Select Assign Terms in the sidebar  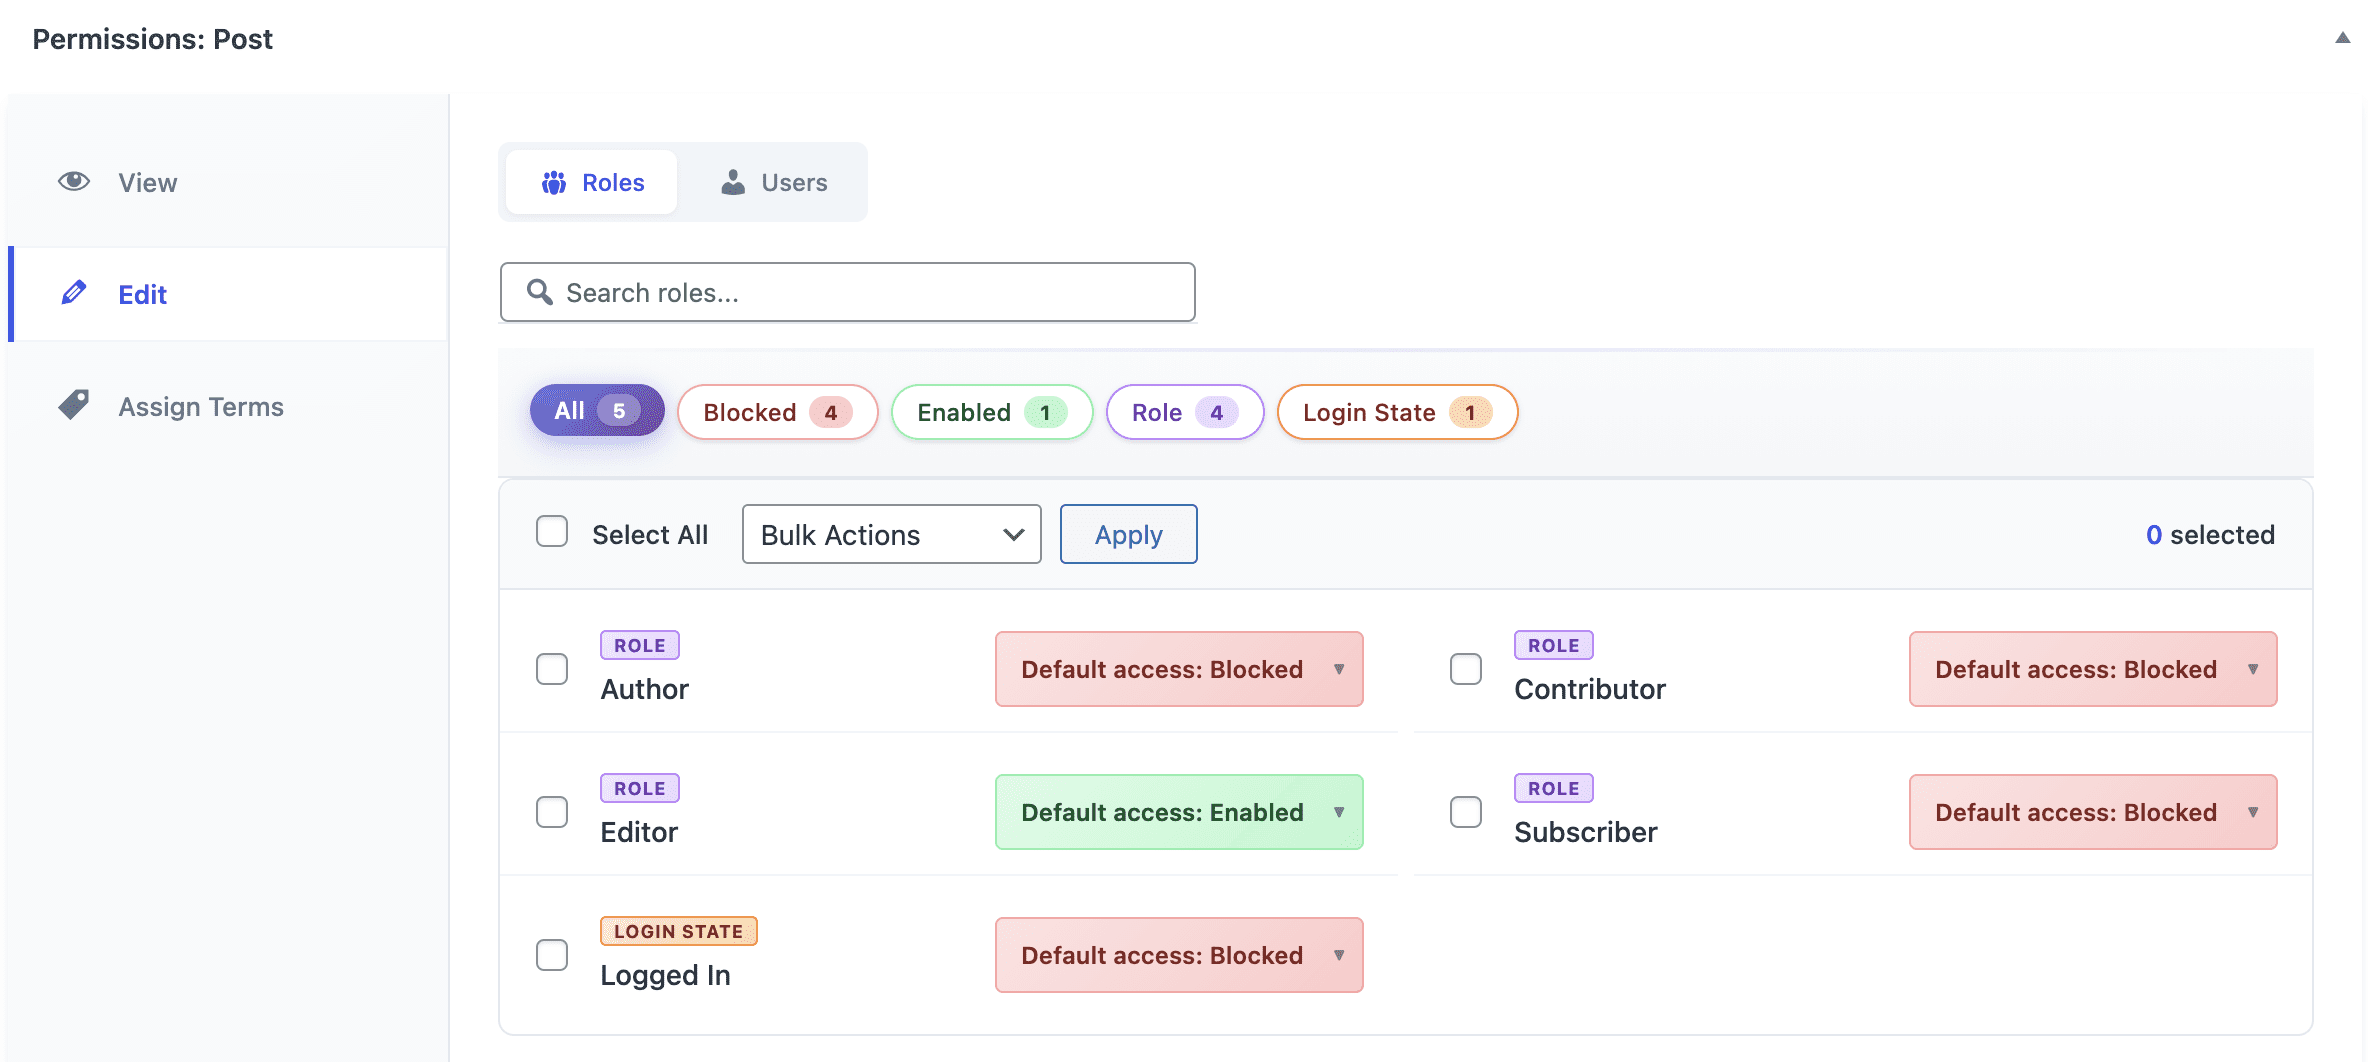(200, 406)
